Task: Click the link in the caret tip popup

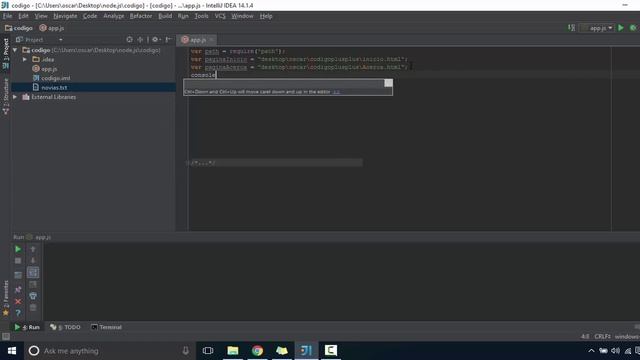Action: pos(336,92)
